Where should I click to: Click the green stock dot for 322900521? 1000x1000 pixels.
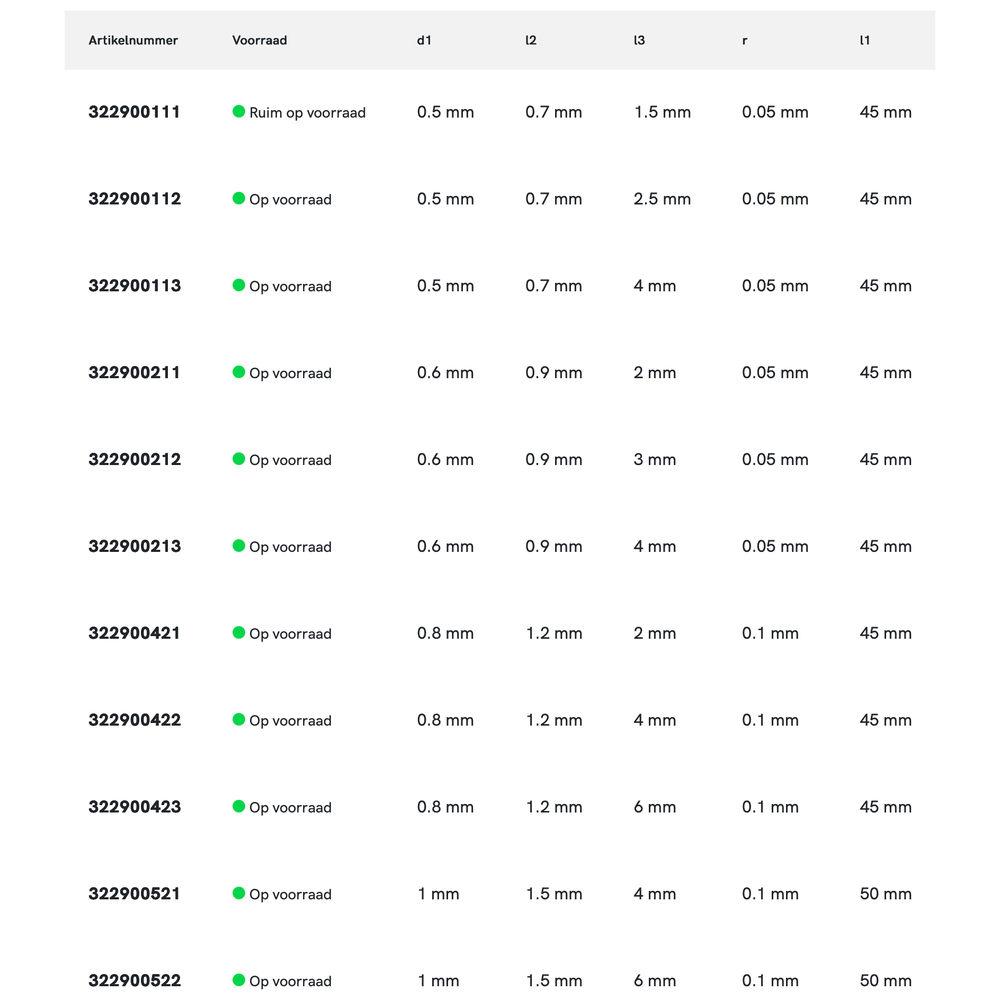(x=239, y=893)
